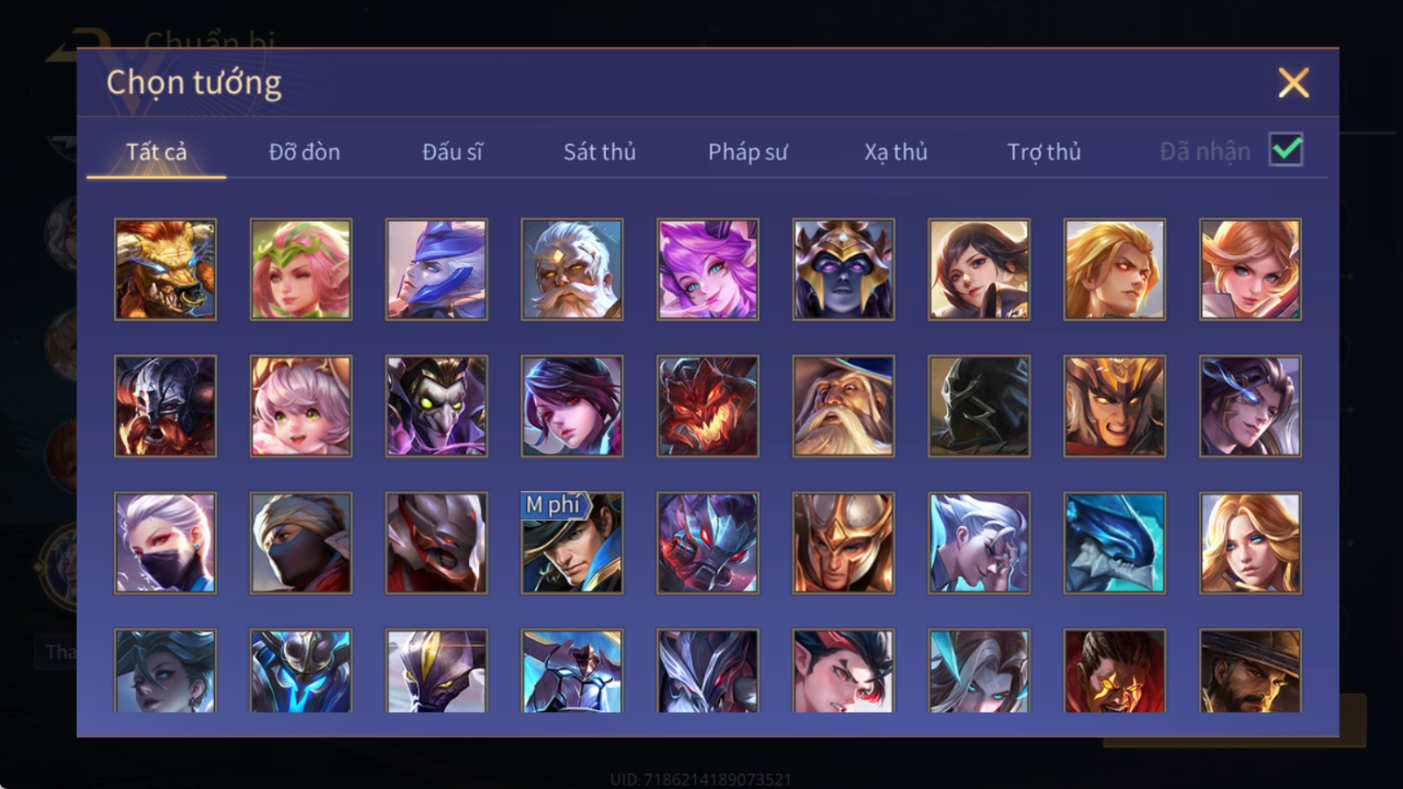The height and width of the screenshot is (789, 1403).
Task: Open the Sát thủ tab
Action: coord(599,152)
